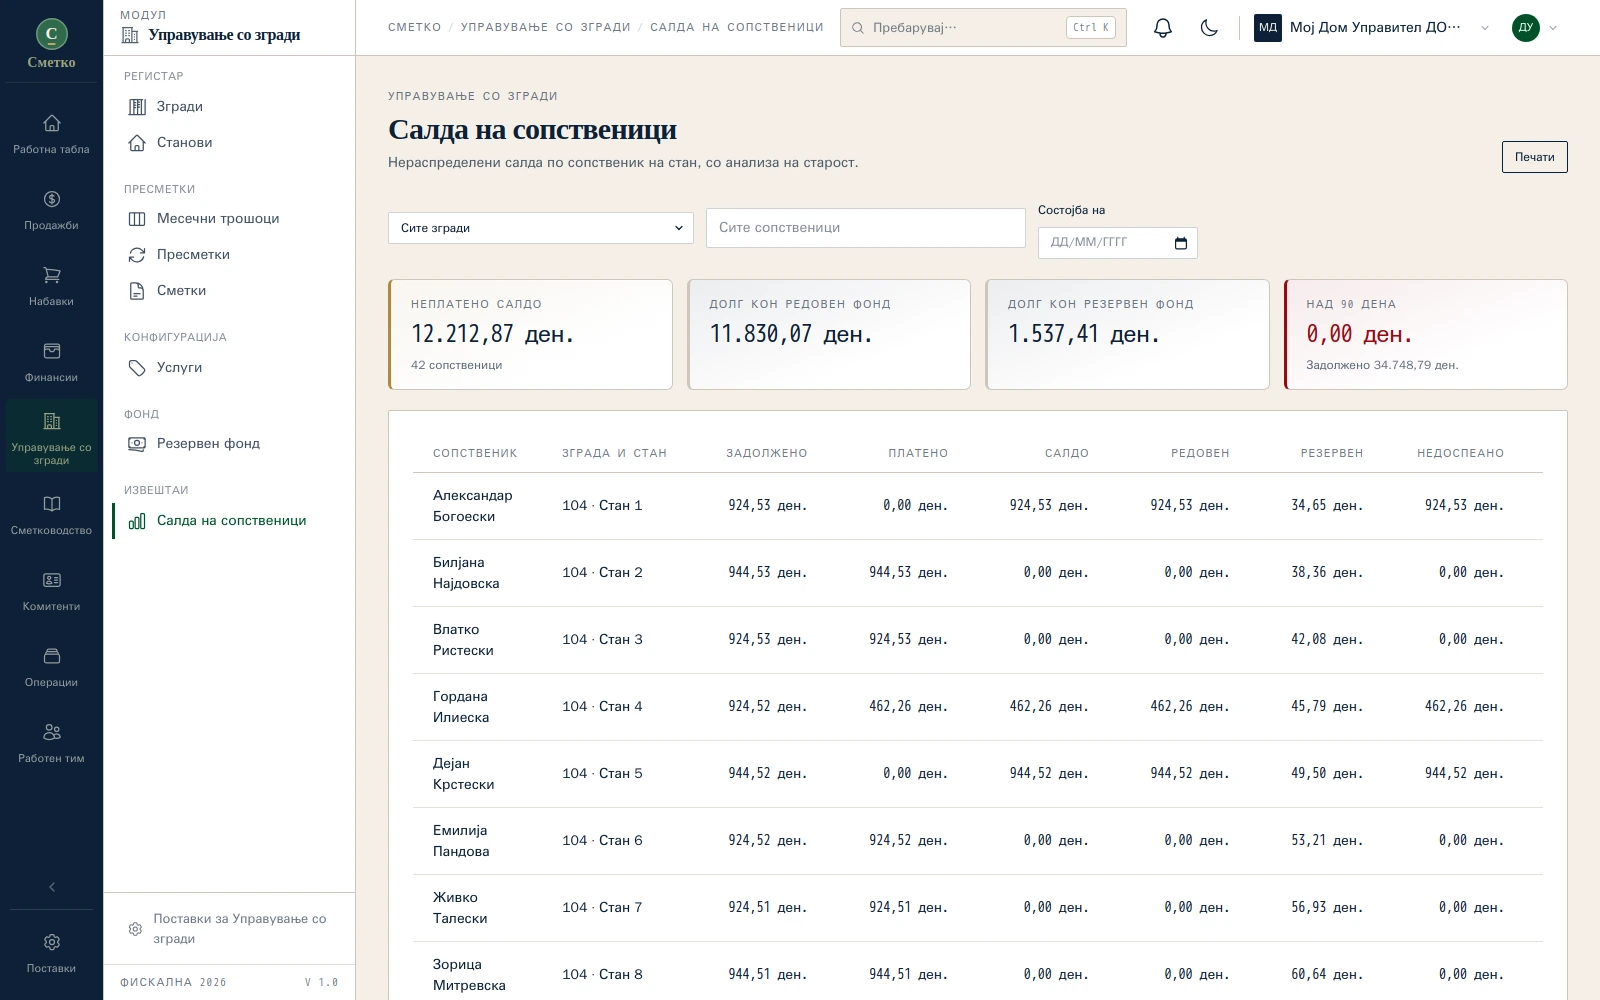Click the Печати button

[x=1534, y=157]
